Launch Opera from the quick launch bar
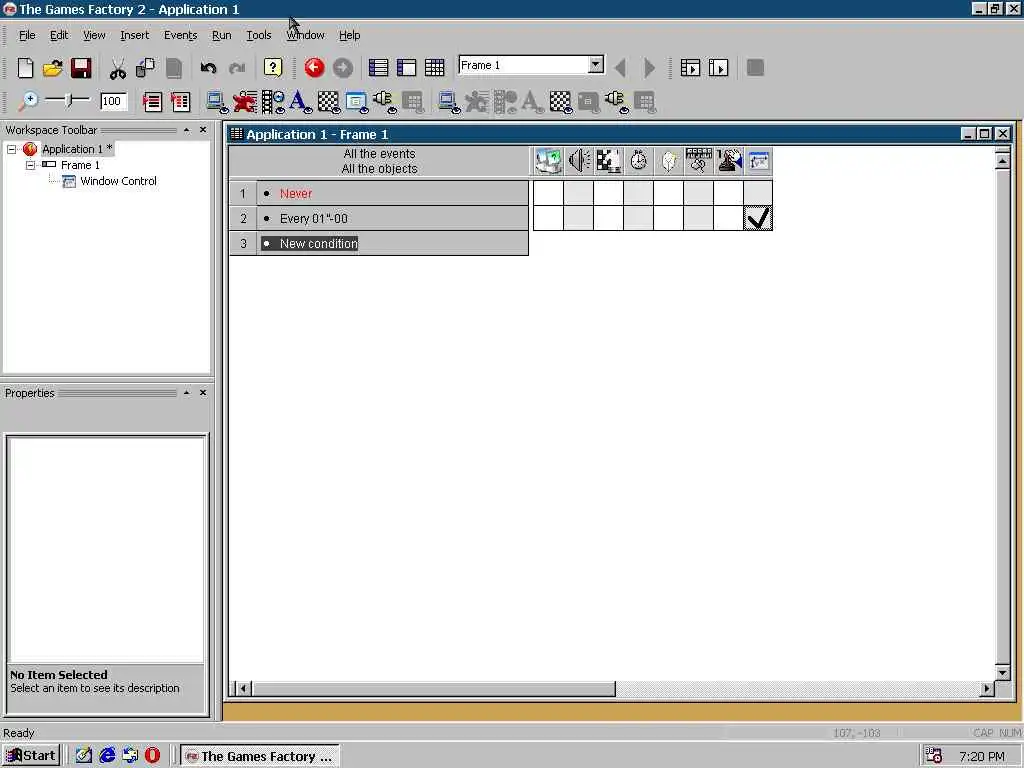The height and width of the screenshot is (768, 1024). pyautogui.click(x=152, y=756)
